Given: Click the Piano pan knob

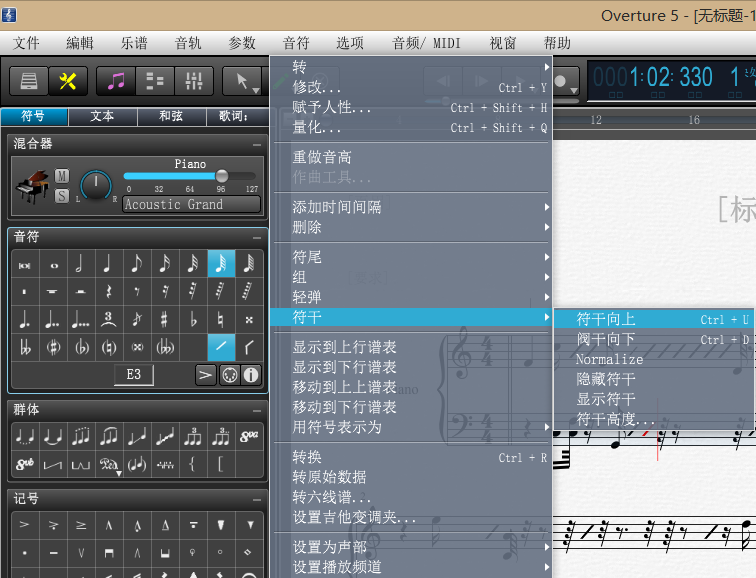Looking at the screenshot, I should pyautogui.click(x=96, y=186).
